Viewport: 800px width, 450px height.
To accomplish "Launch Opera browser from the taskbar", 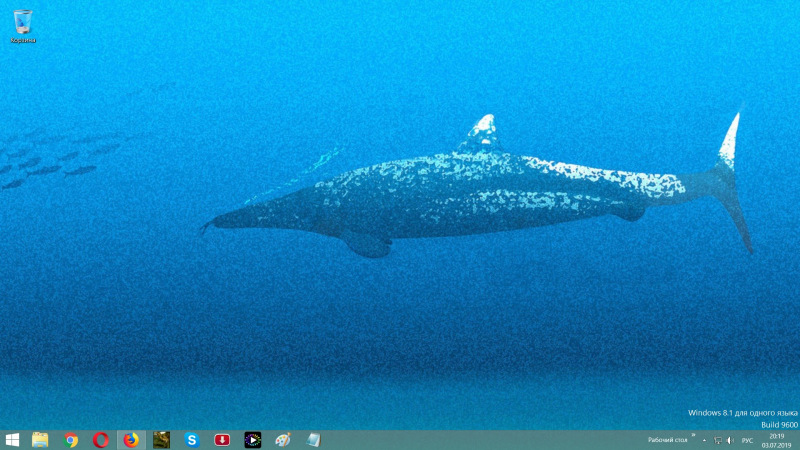I will 101,440.
